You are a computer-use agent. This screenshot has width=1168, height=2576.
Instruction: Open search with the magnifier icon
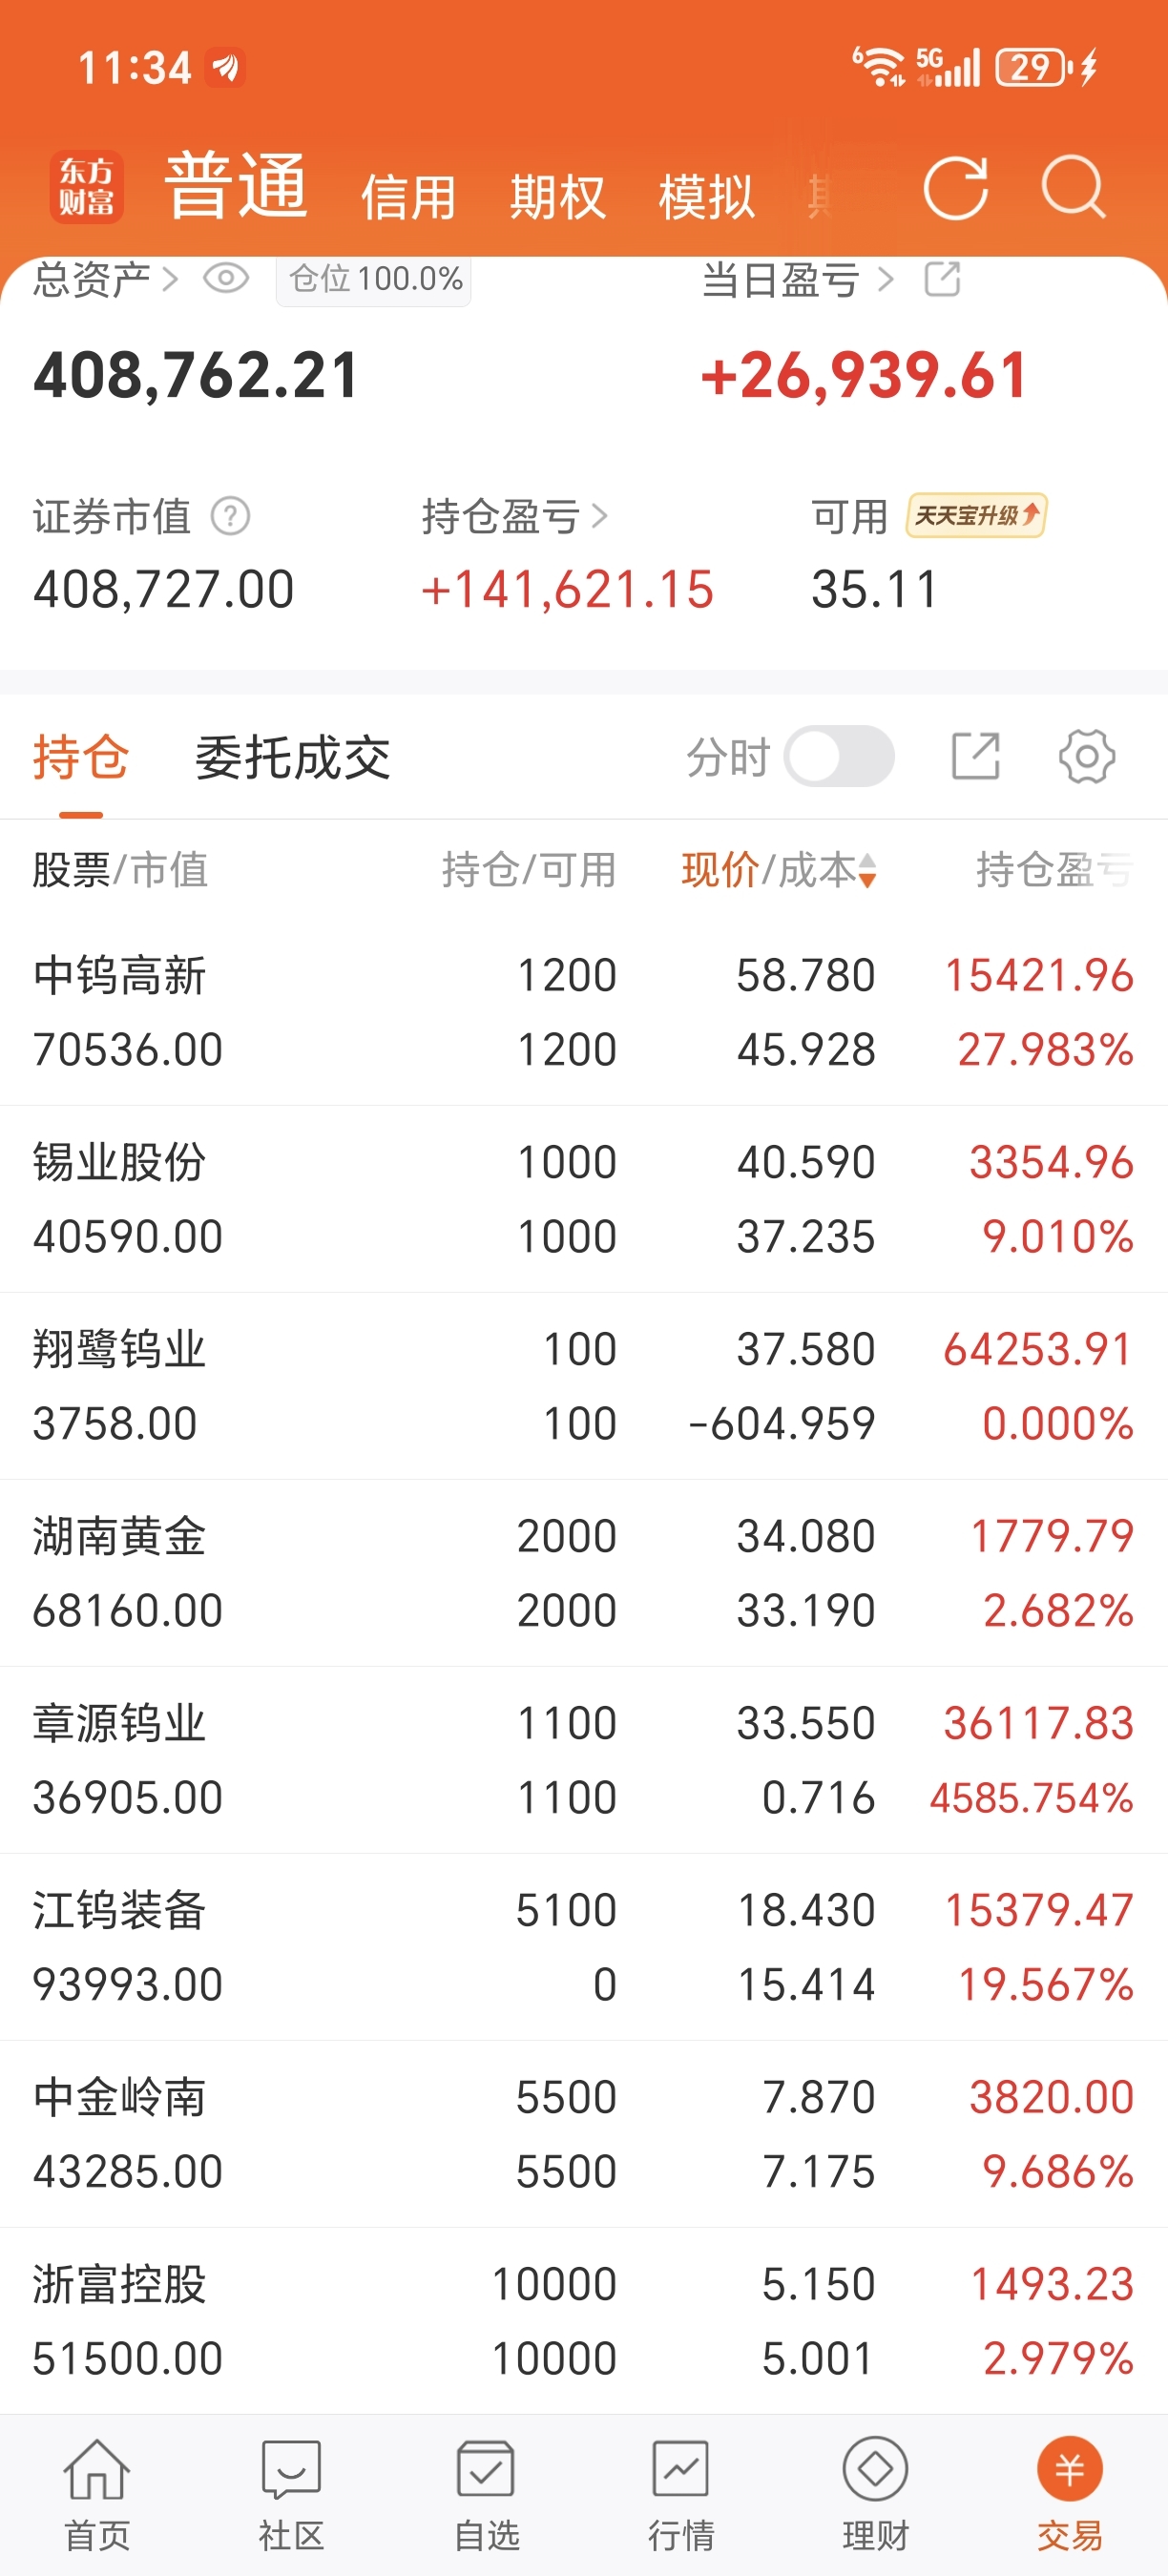[x=1073, y=187]
